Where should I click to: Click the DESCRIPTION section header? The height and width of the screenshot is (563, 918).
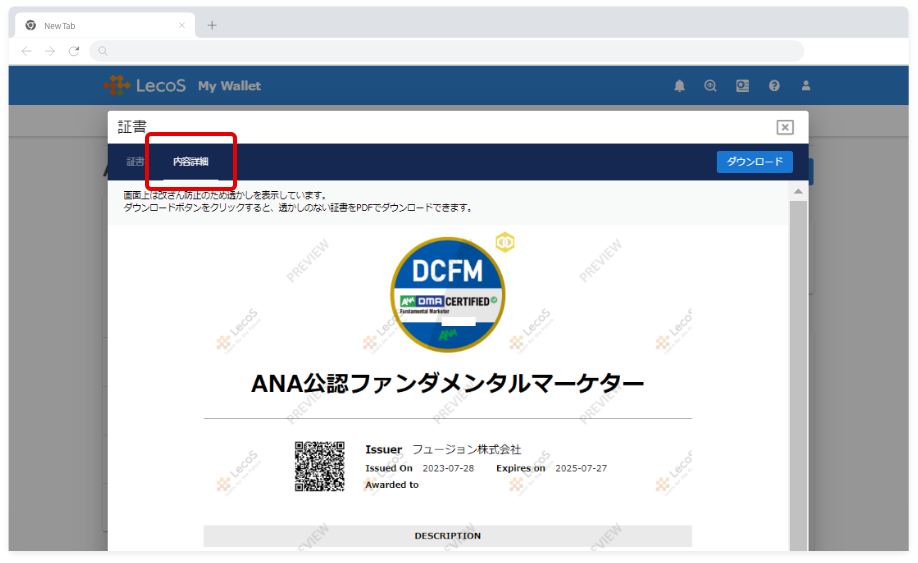pyautogui.click(x=447, y=535)
